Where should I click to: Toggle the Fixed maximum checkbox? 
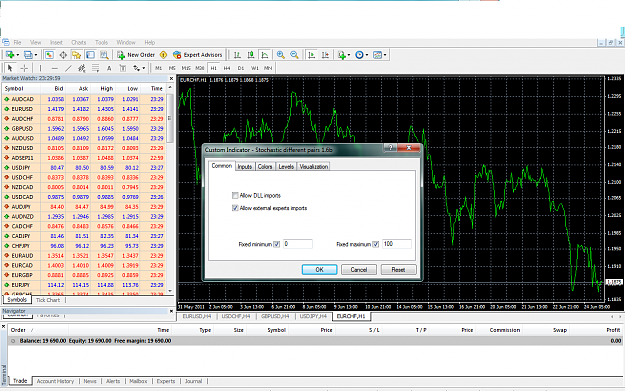click(375, 244)
